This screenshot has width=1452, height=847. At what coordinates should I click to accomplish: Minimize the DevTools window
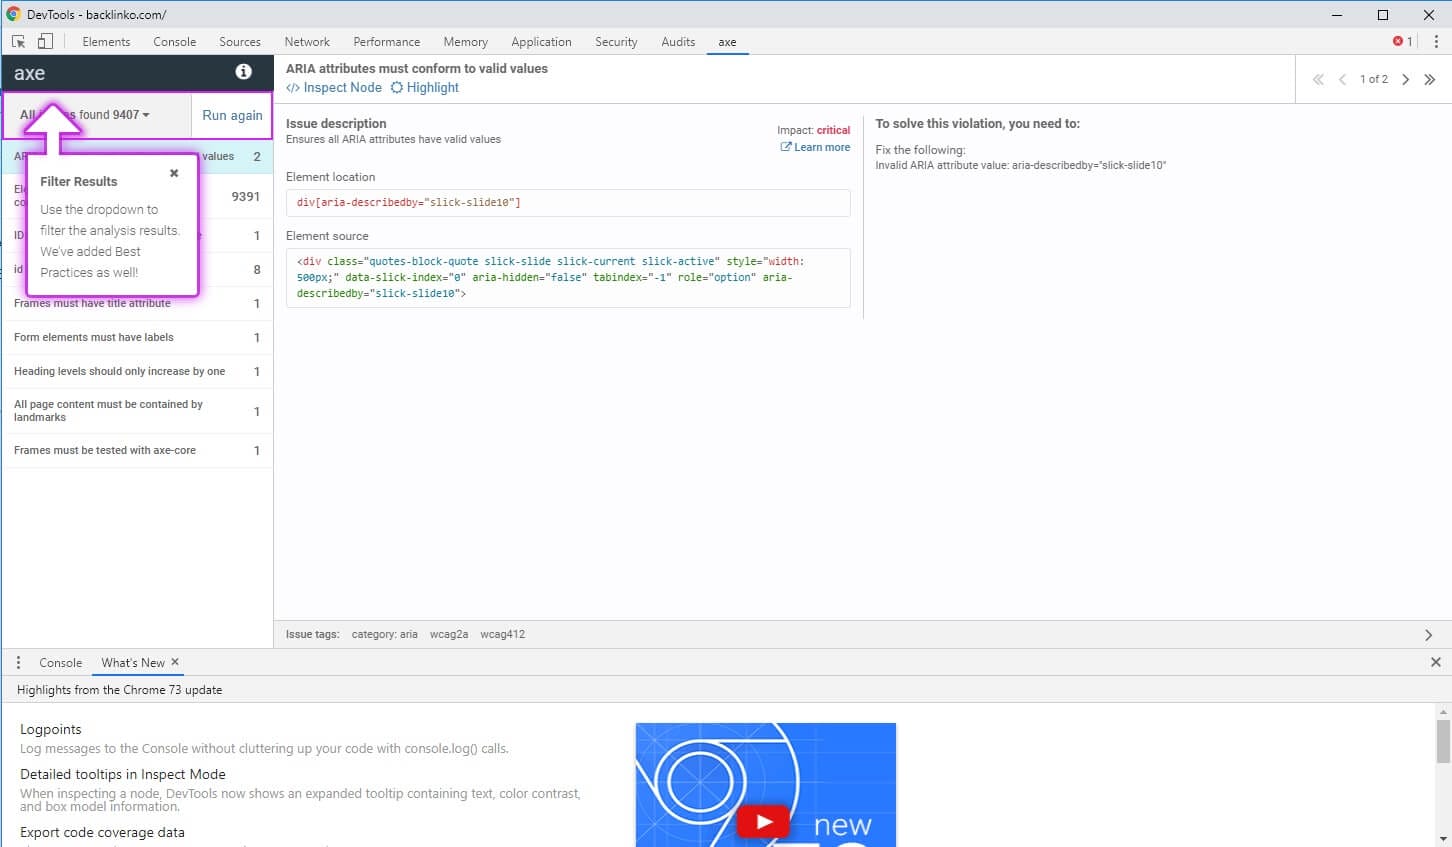coord(1337,14)
